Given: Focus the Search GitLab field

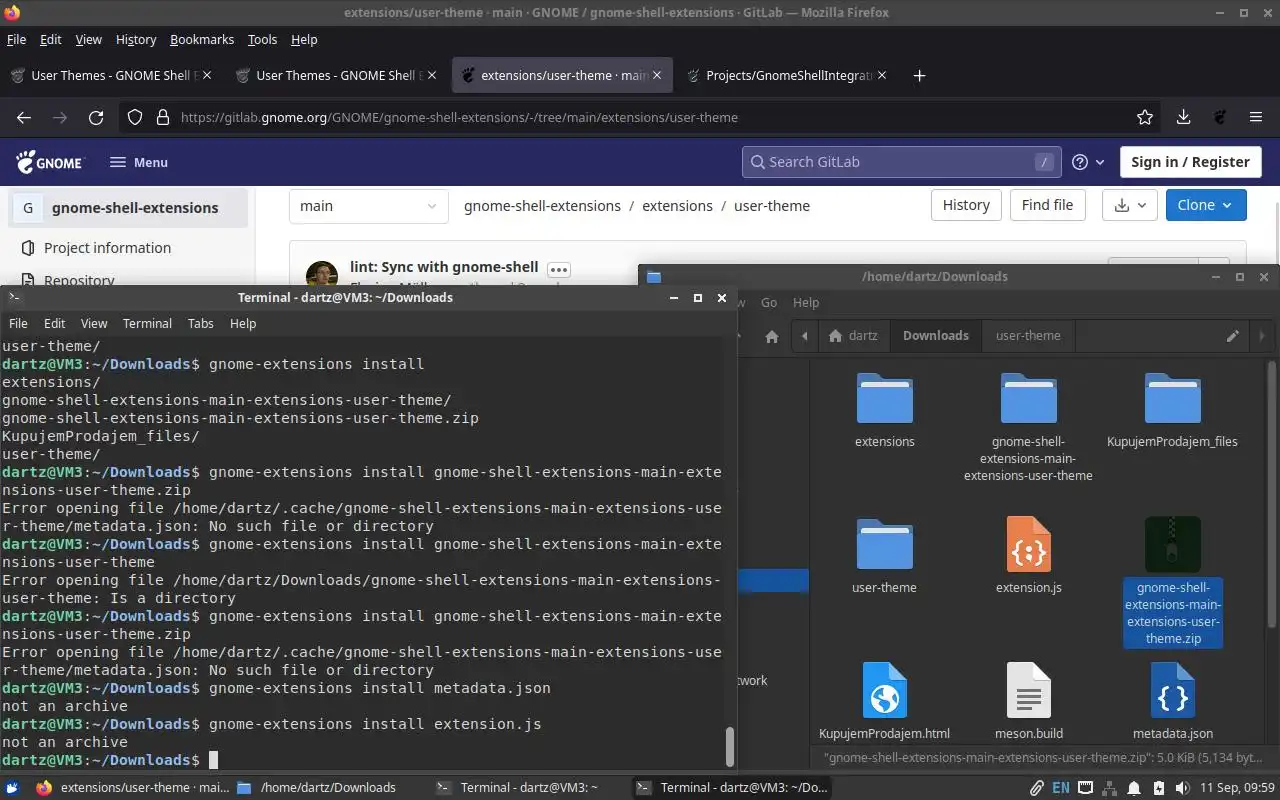Looking at the screenshot, I should coord(903,162).
